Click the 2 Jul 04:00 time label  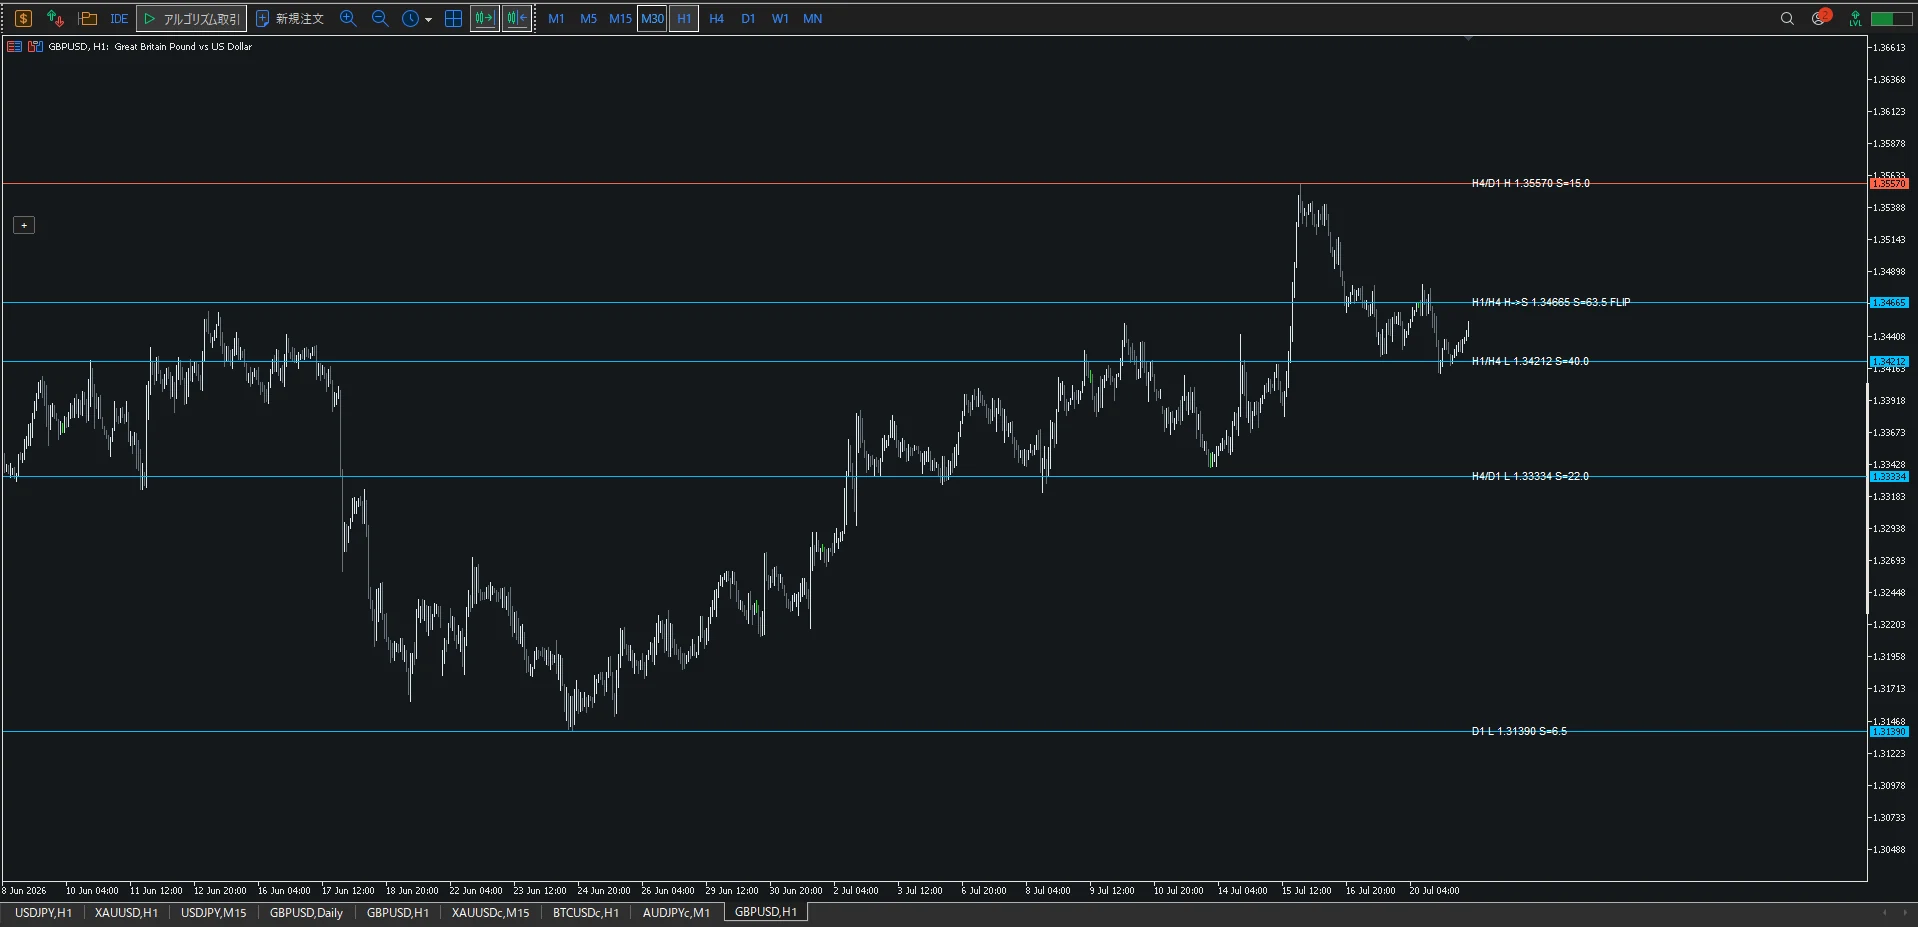(856, 890)
